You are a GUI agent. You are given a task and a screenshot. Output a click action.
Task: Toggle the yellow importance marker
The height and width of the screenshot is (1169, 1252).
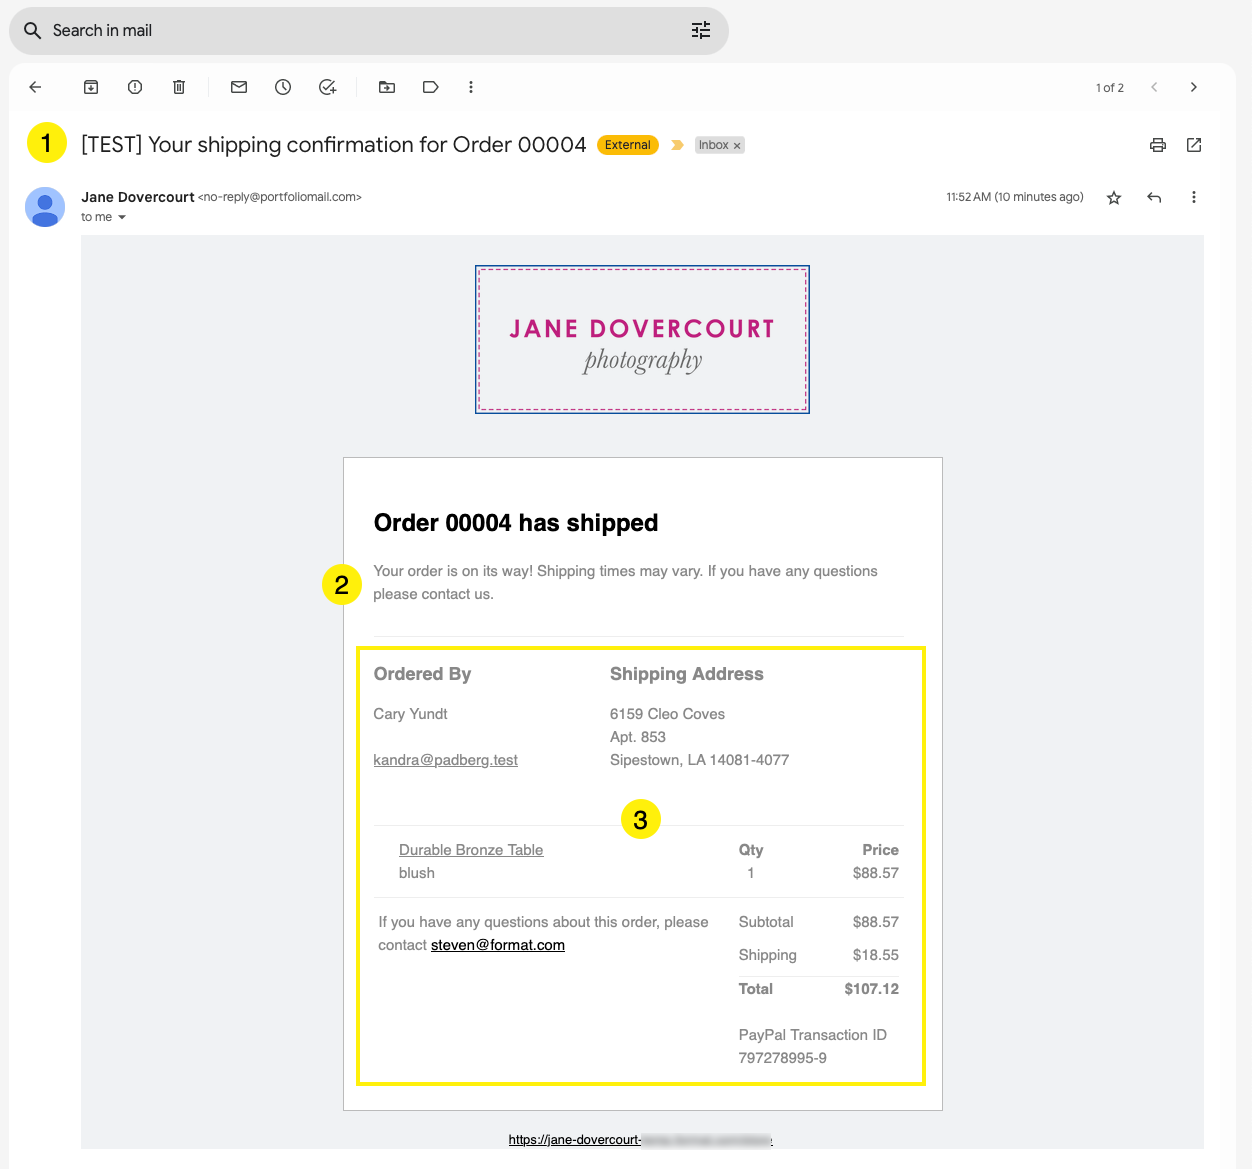tap(677, 145)
